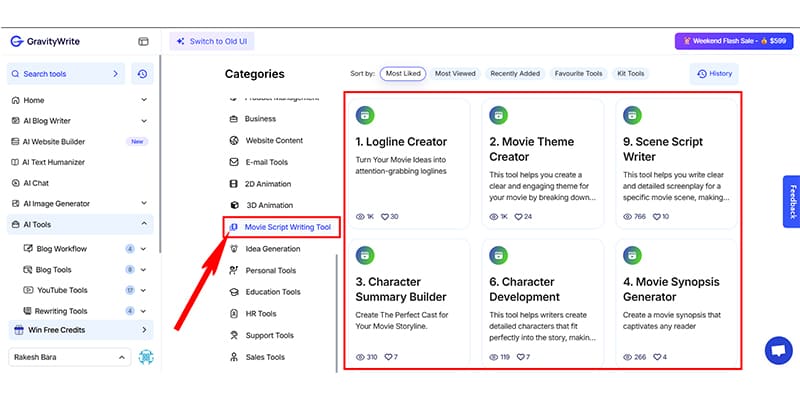Image resolution: width=800 pixels, height=400 pixels.
Task: Click the Search tools input field
Action: pos(60,74)
